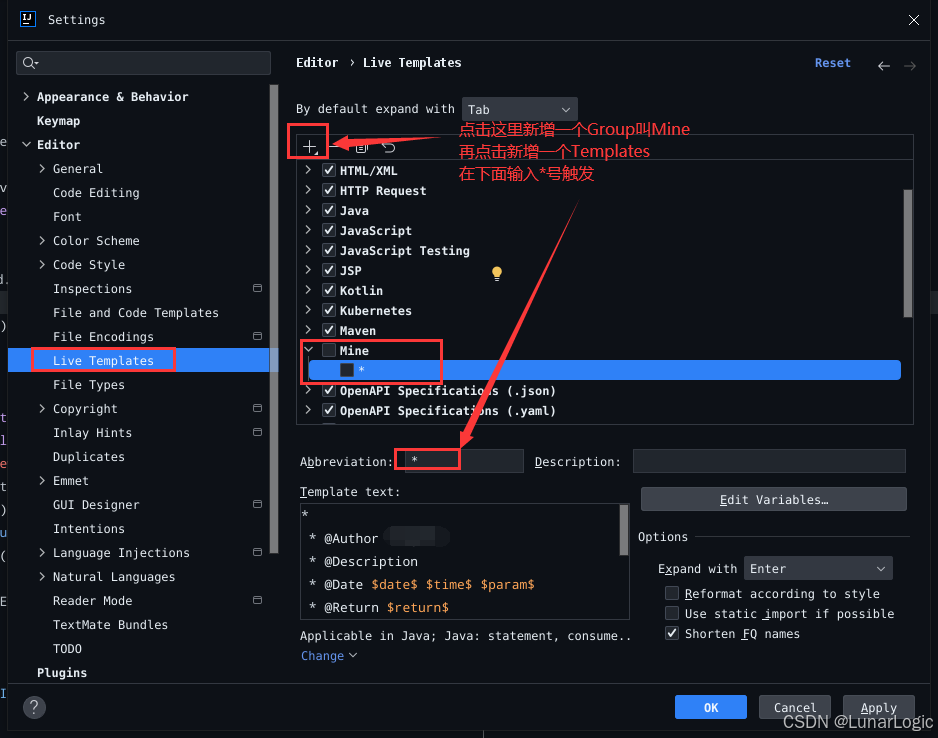Click the Edit Variables button
Screen dimensions: 938x738
point(773,499)
